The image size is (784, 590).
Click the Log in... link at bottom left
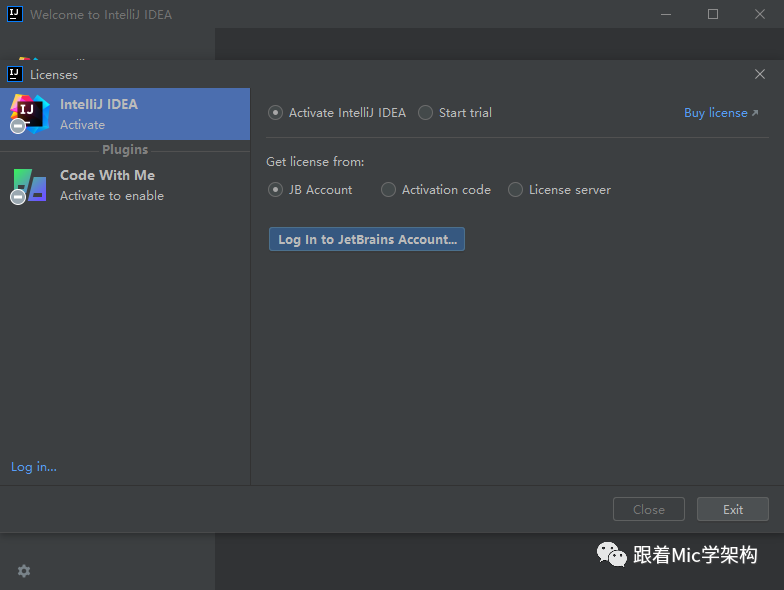tap(34, 467)
